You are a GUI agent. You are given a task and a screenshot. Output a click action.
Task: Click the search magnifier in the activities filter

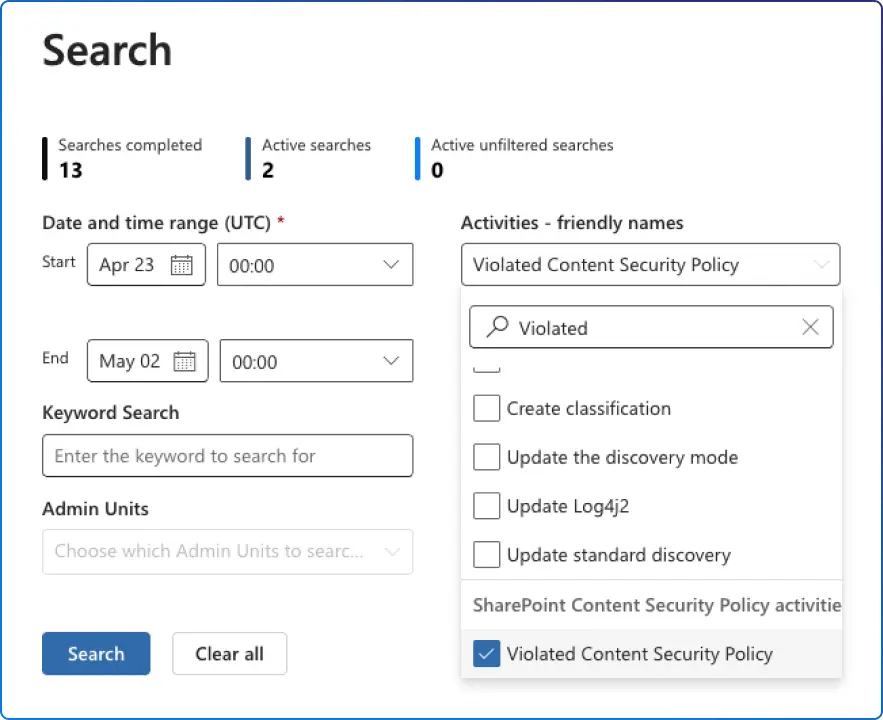(497, 327)
